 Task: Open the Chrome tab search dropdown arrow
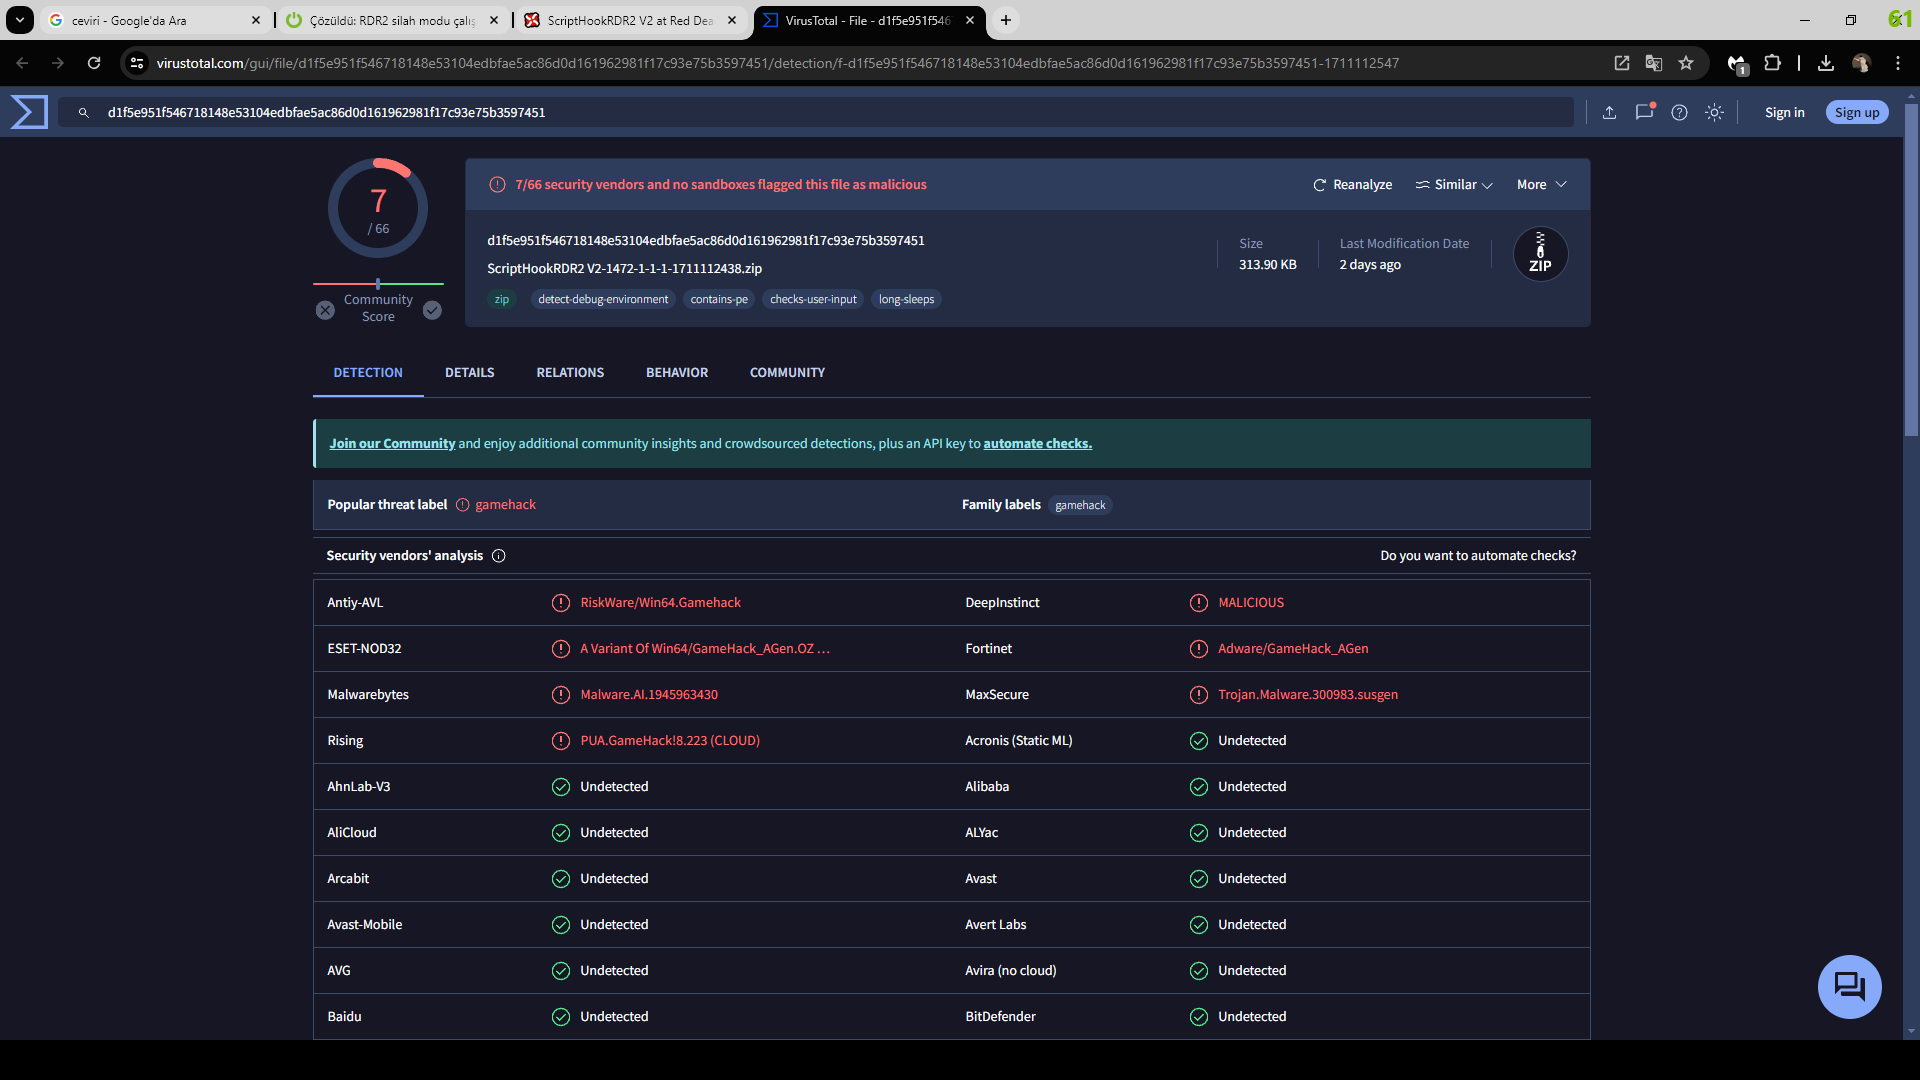tap(19, 20)
